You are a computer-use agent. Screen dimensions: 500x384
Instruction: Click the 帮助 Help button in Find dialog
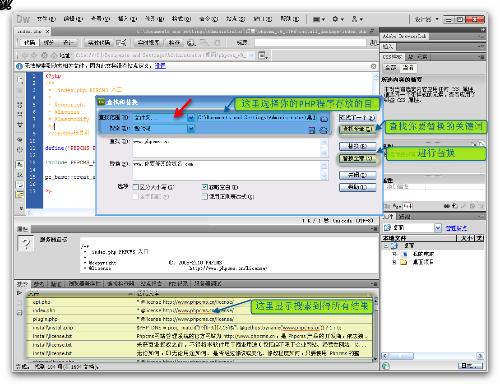(x=357, y=187)
